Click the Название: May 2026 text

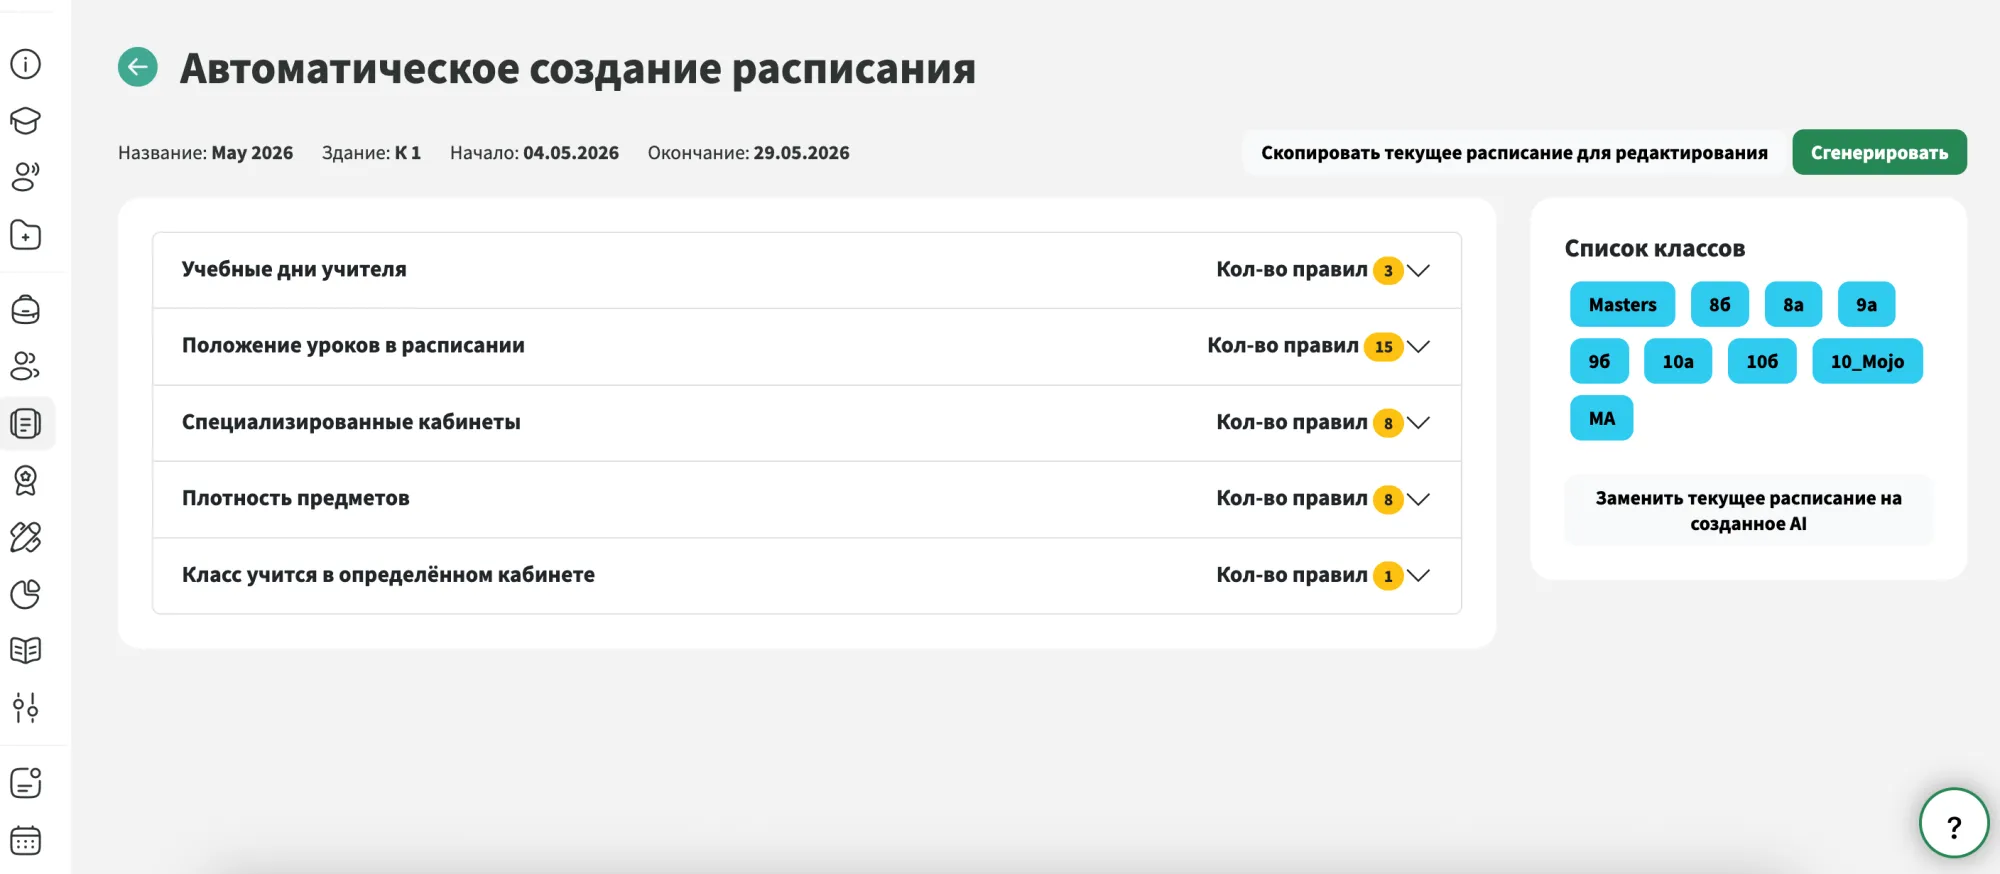tap(205, 153)
